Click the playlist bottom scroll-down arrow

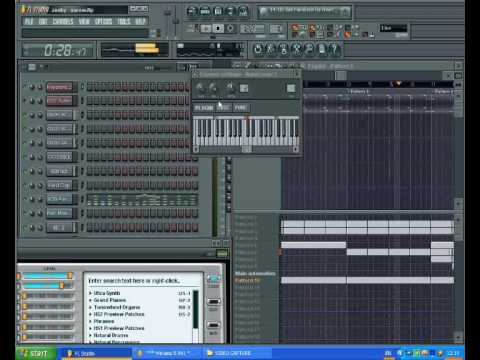458,337
